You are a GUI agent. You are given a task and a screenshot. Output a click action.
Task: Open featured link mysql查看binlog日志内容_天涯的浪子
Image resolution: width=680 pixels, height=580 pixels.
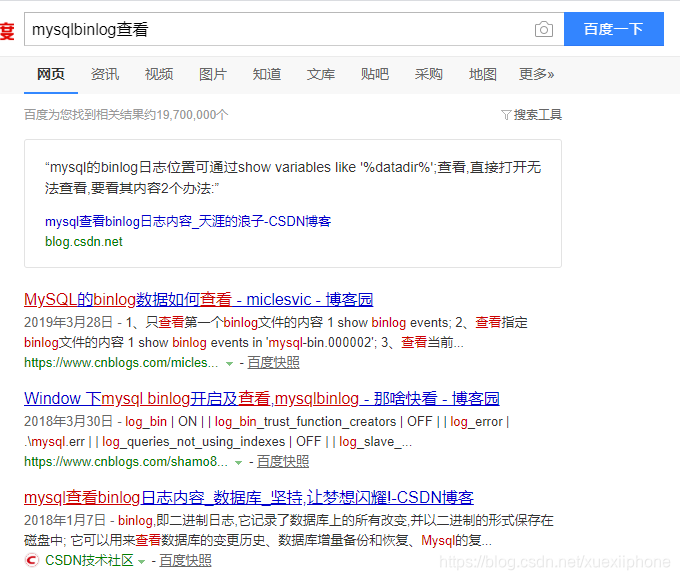[188, 221]
